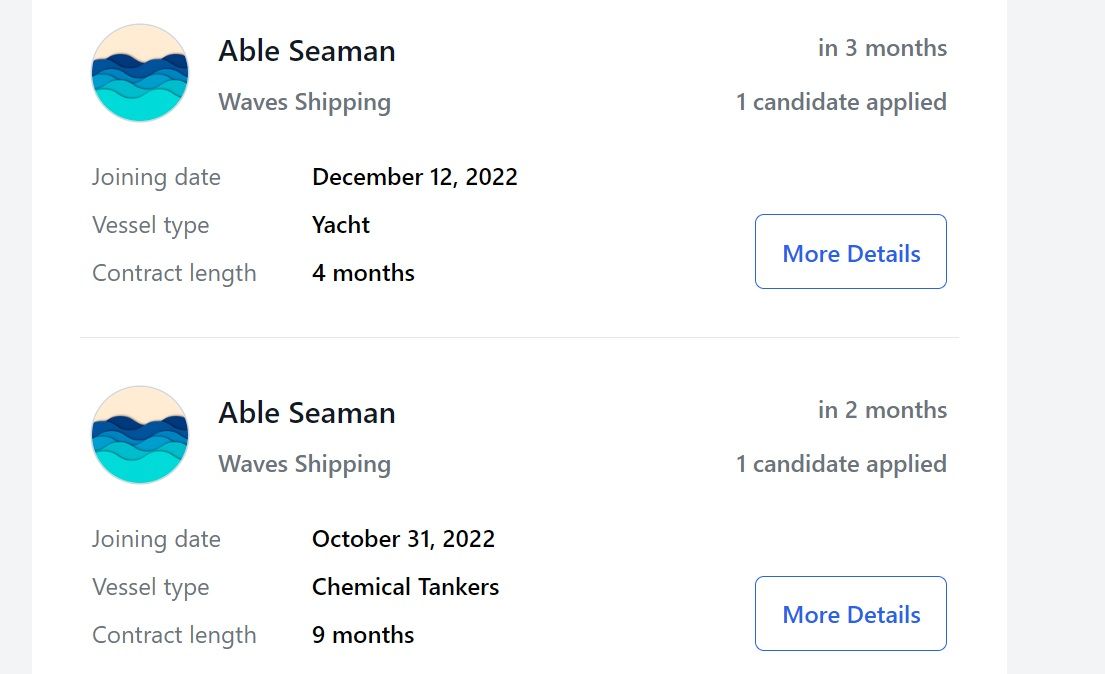Click the Able Seaman title on the October listing
Screen dimensions: 1105x674
click(307, 412)
